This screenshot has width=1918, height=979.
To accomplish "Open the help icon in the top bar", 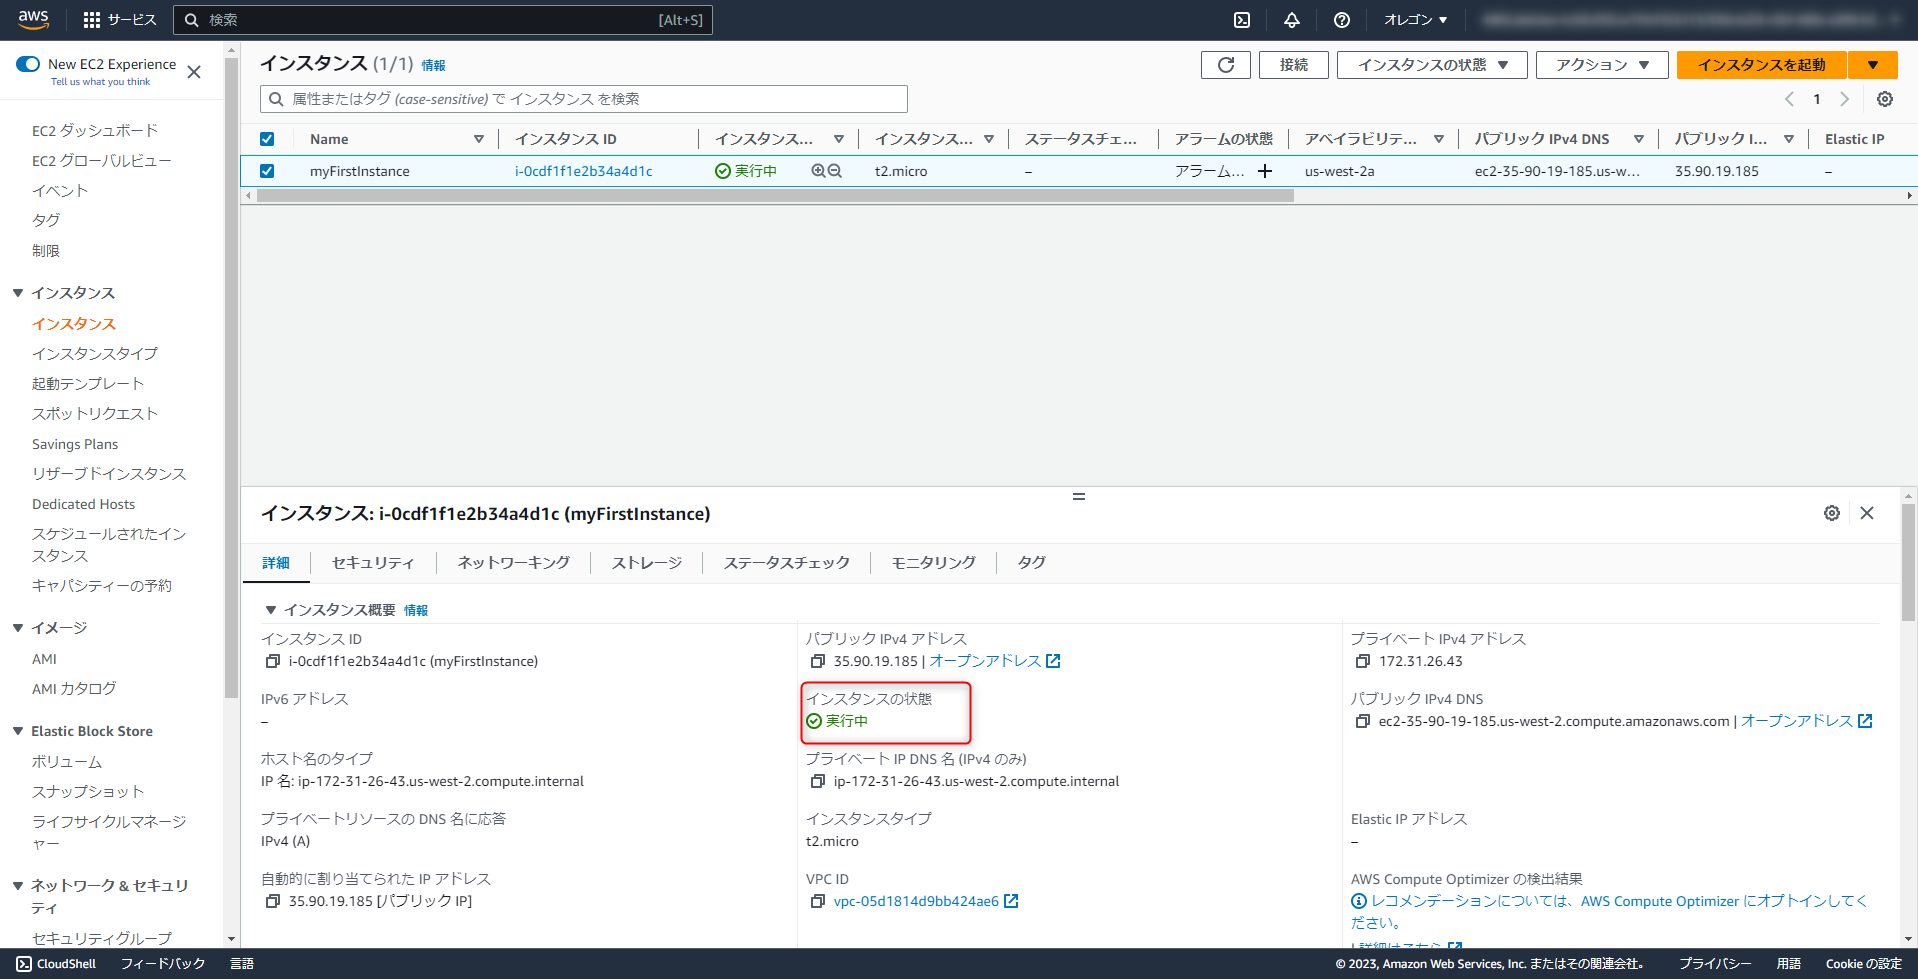I will (x=1342, y=19).
